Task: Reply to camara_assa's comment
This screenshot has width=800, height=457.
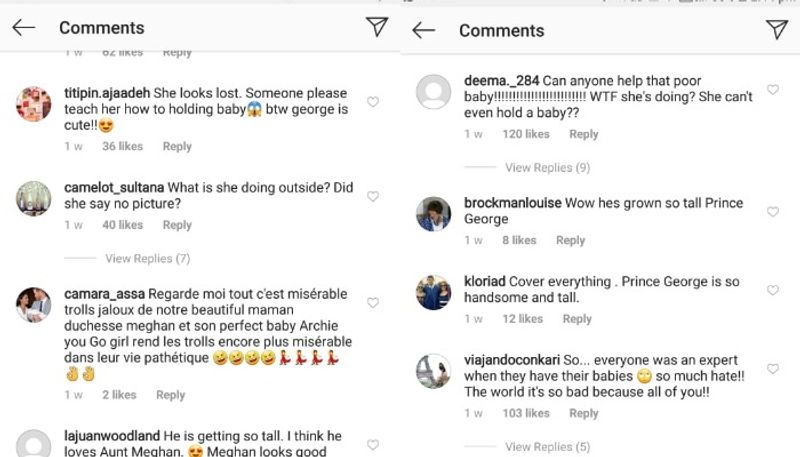Action: (x=170, y=395)
